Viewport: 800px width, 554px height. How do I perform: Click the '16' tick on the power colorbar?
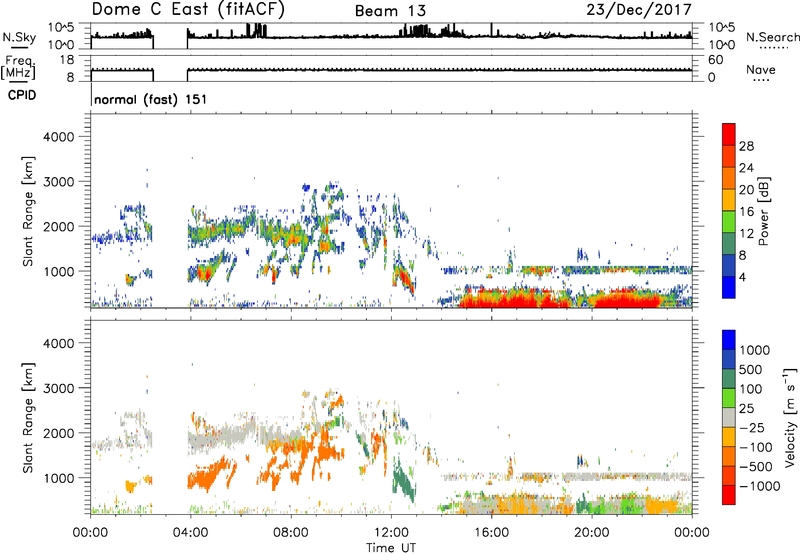[x=746, y=212]
